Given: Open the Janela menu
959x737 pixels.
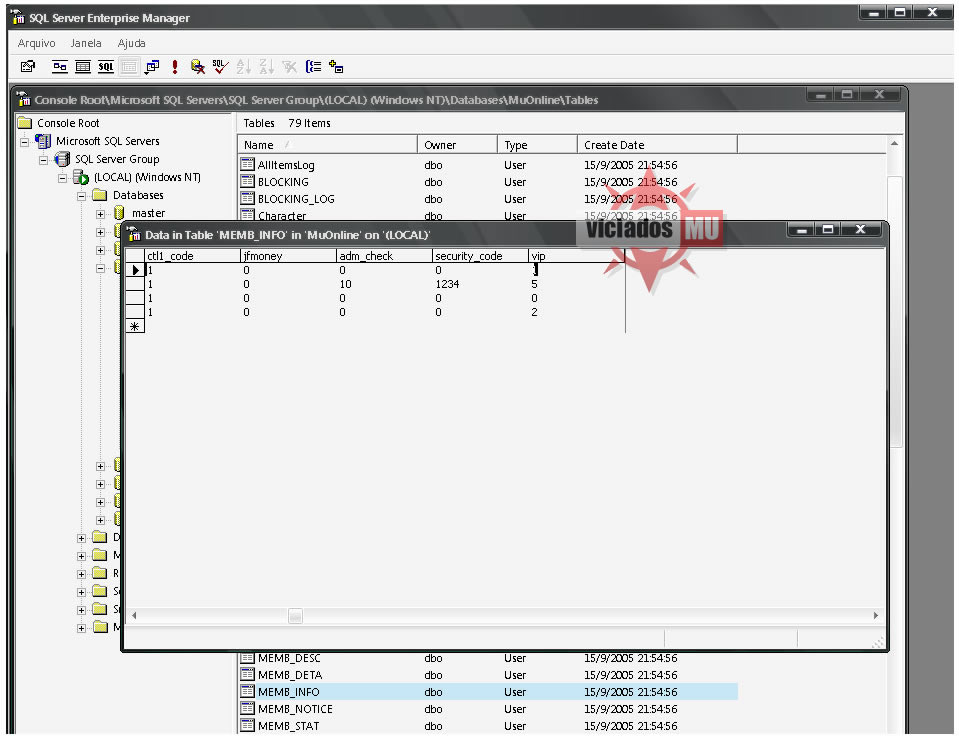Looking at the screenshot, I should point(86,43).
